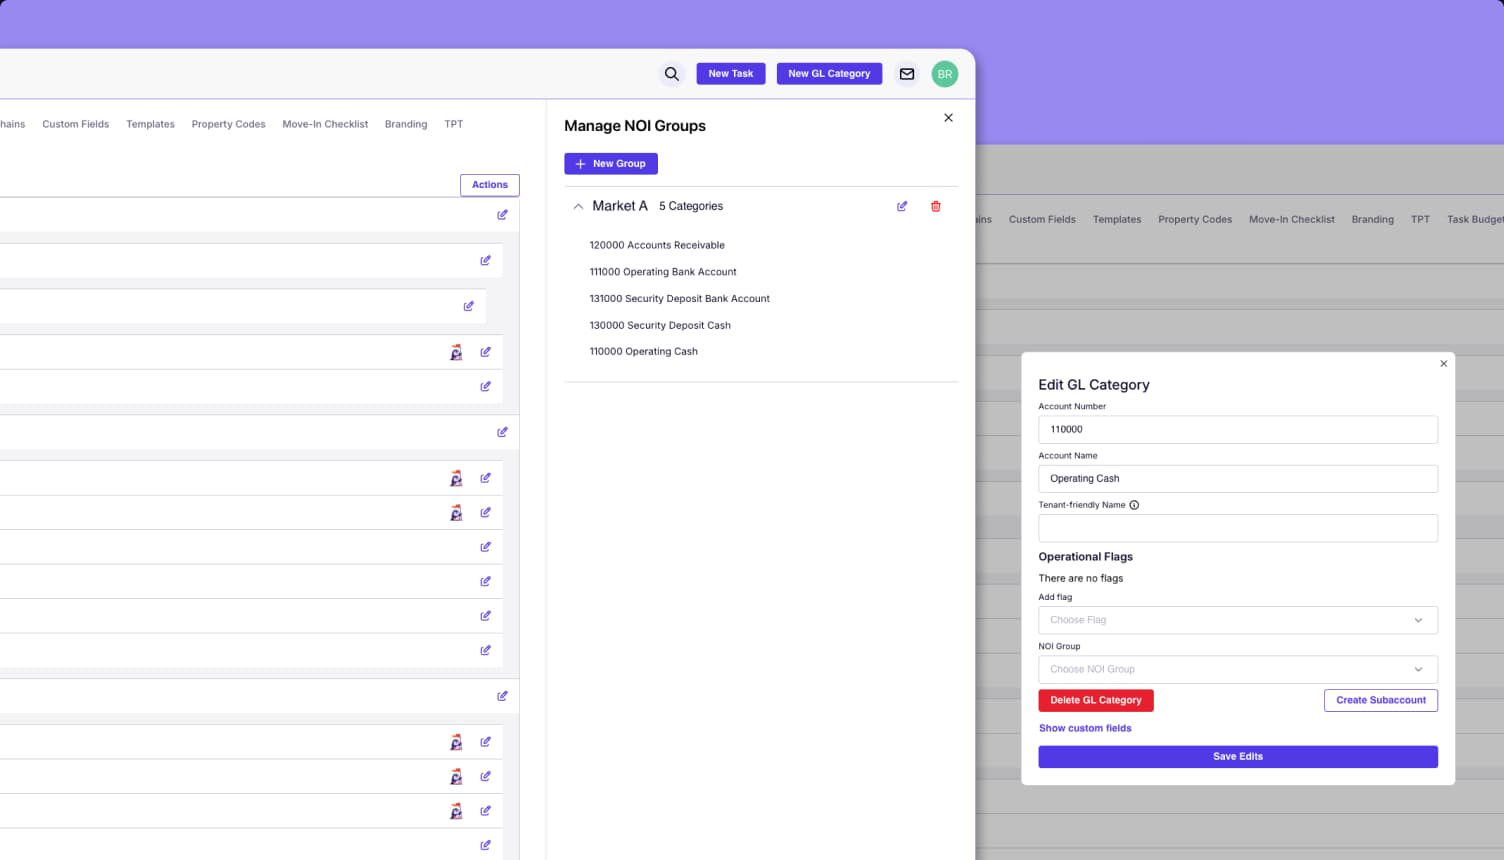Create a group with New Group button
Screen dimensions: 1504x860
610,163
